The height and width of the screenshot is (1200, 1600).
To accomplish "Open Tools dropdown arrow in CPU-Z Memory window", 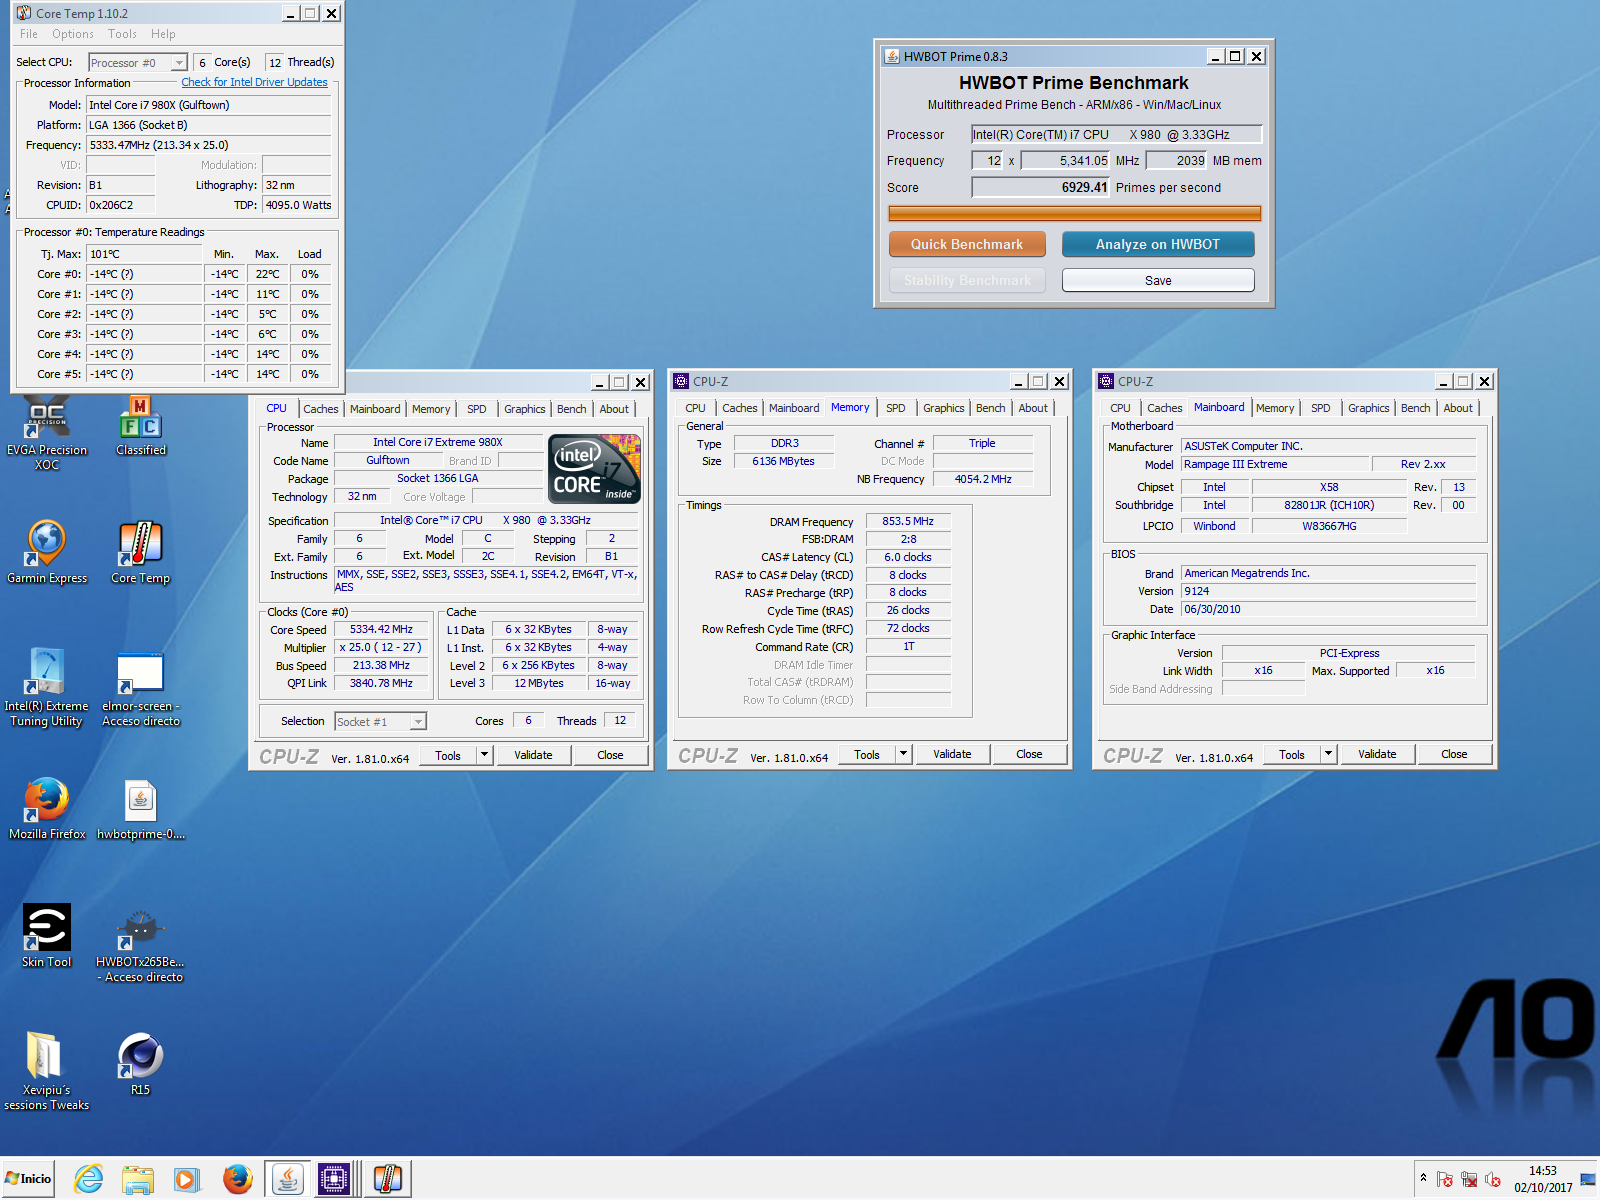I will [x=904, y=754].
